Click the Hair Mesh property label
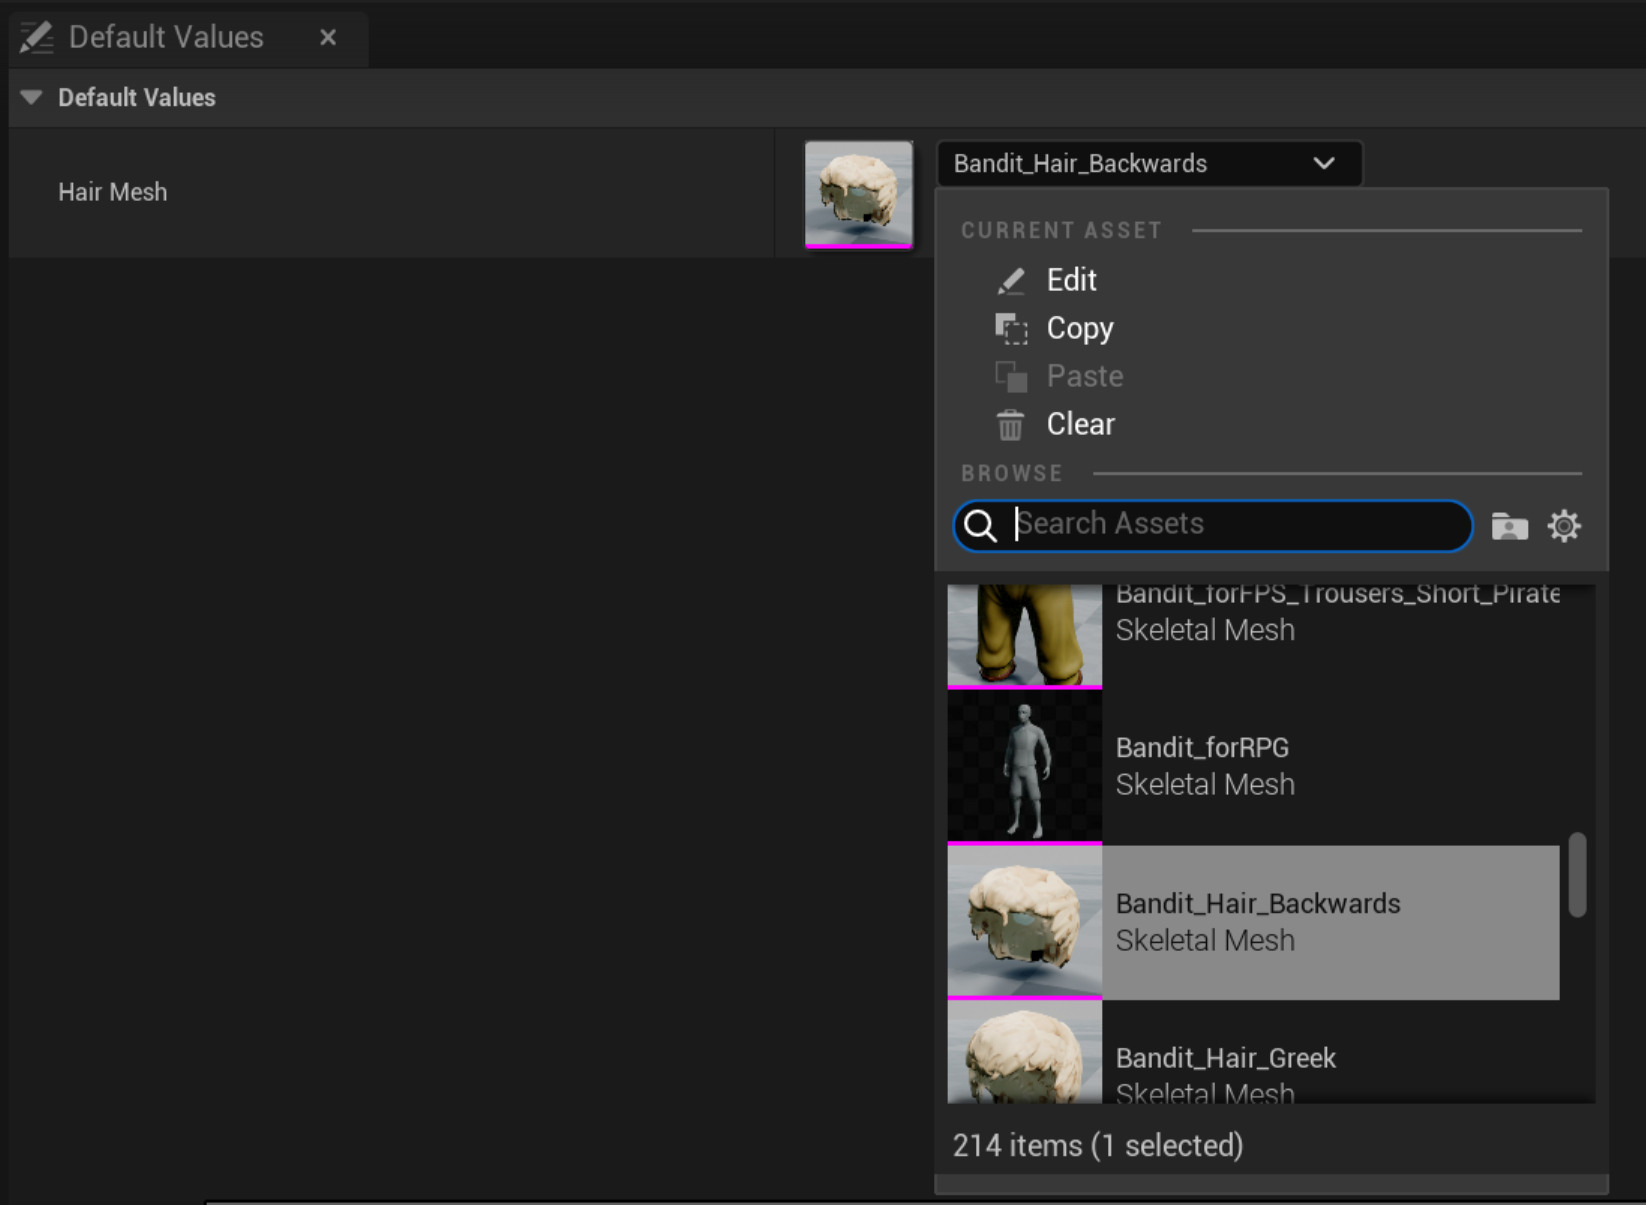1646x1205 pixels. pos(112,192)
